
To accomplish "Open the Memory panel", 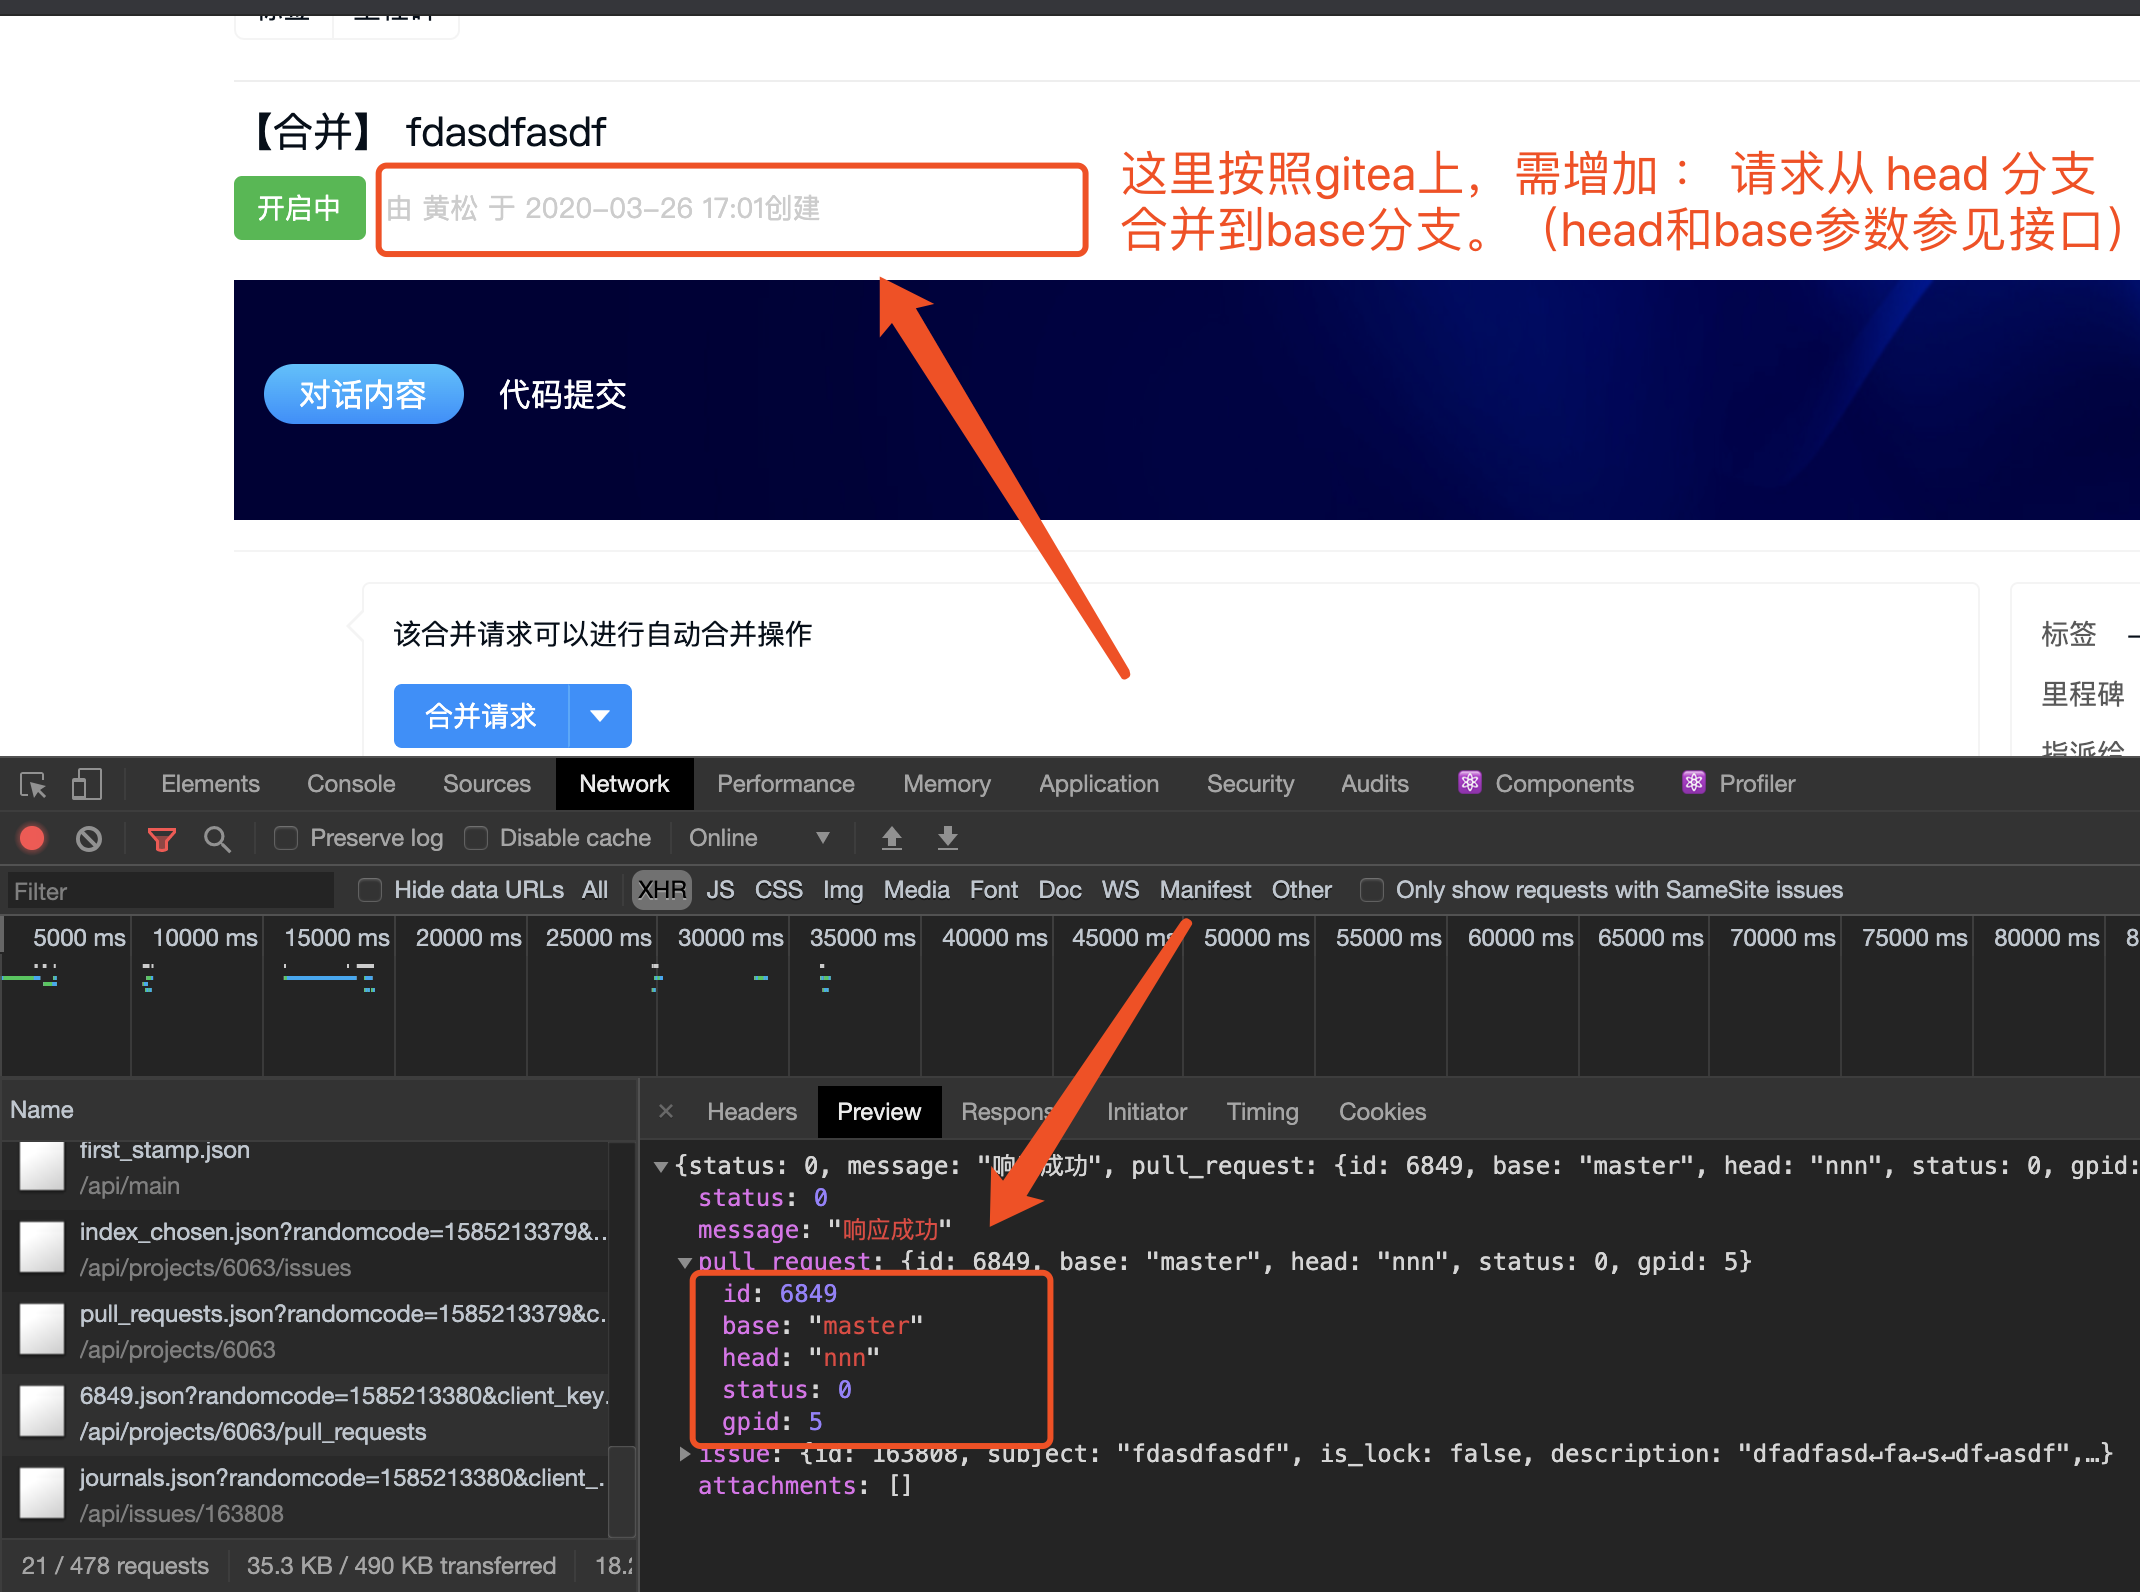I will coord(946,784).
